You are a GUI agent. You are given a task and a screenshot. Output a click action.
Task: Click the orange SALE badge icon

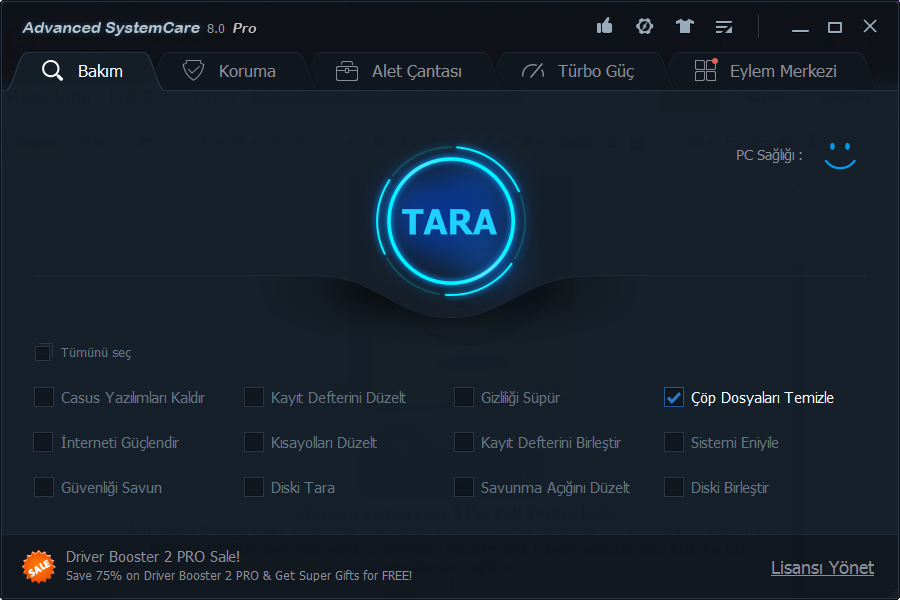(38, 567)
